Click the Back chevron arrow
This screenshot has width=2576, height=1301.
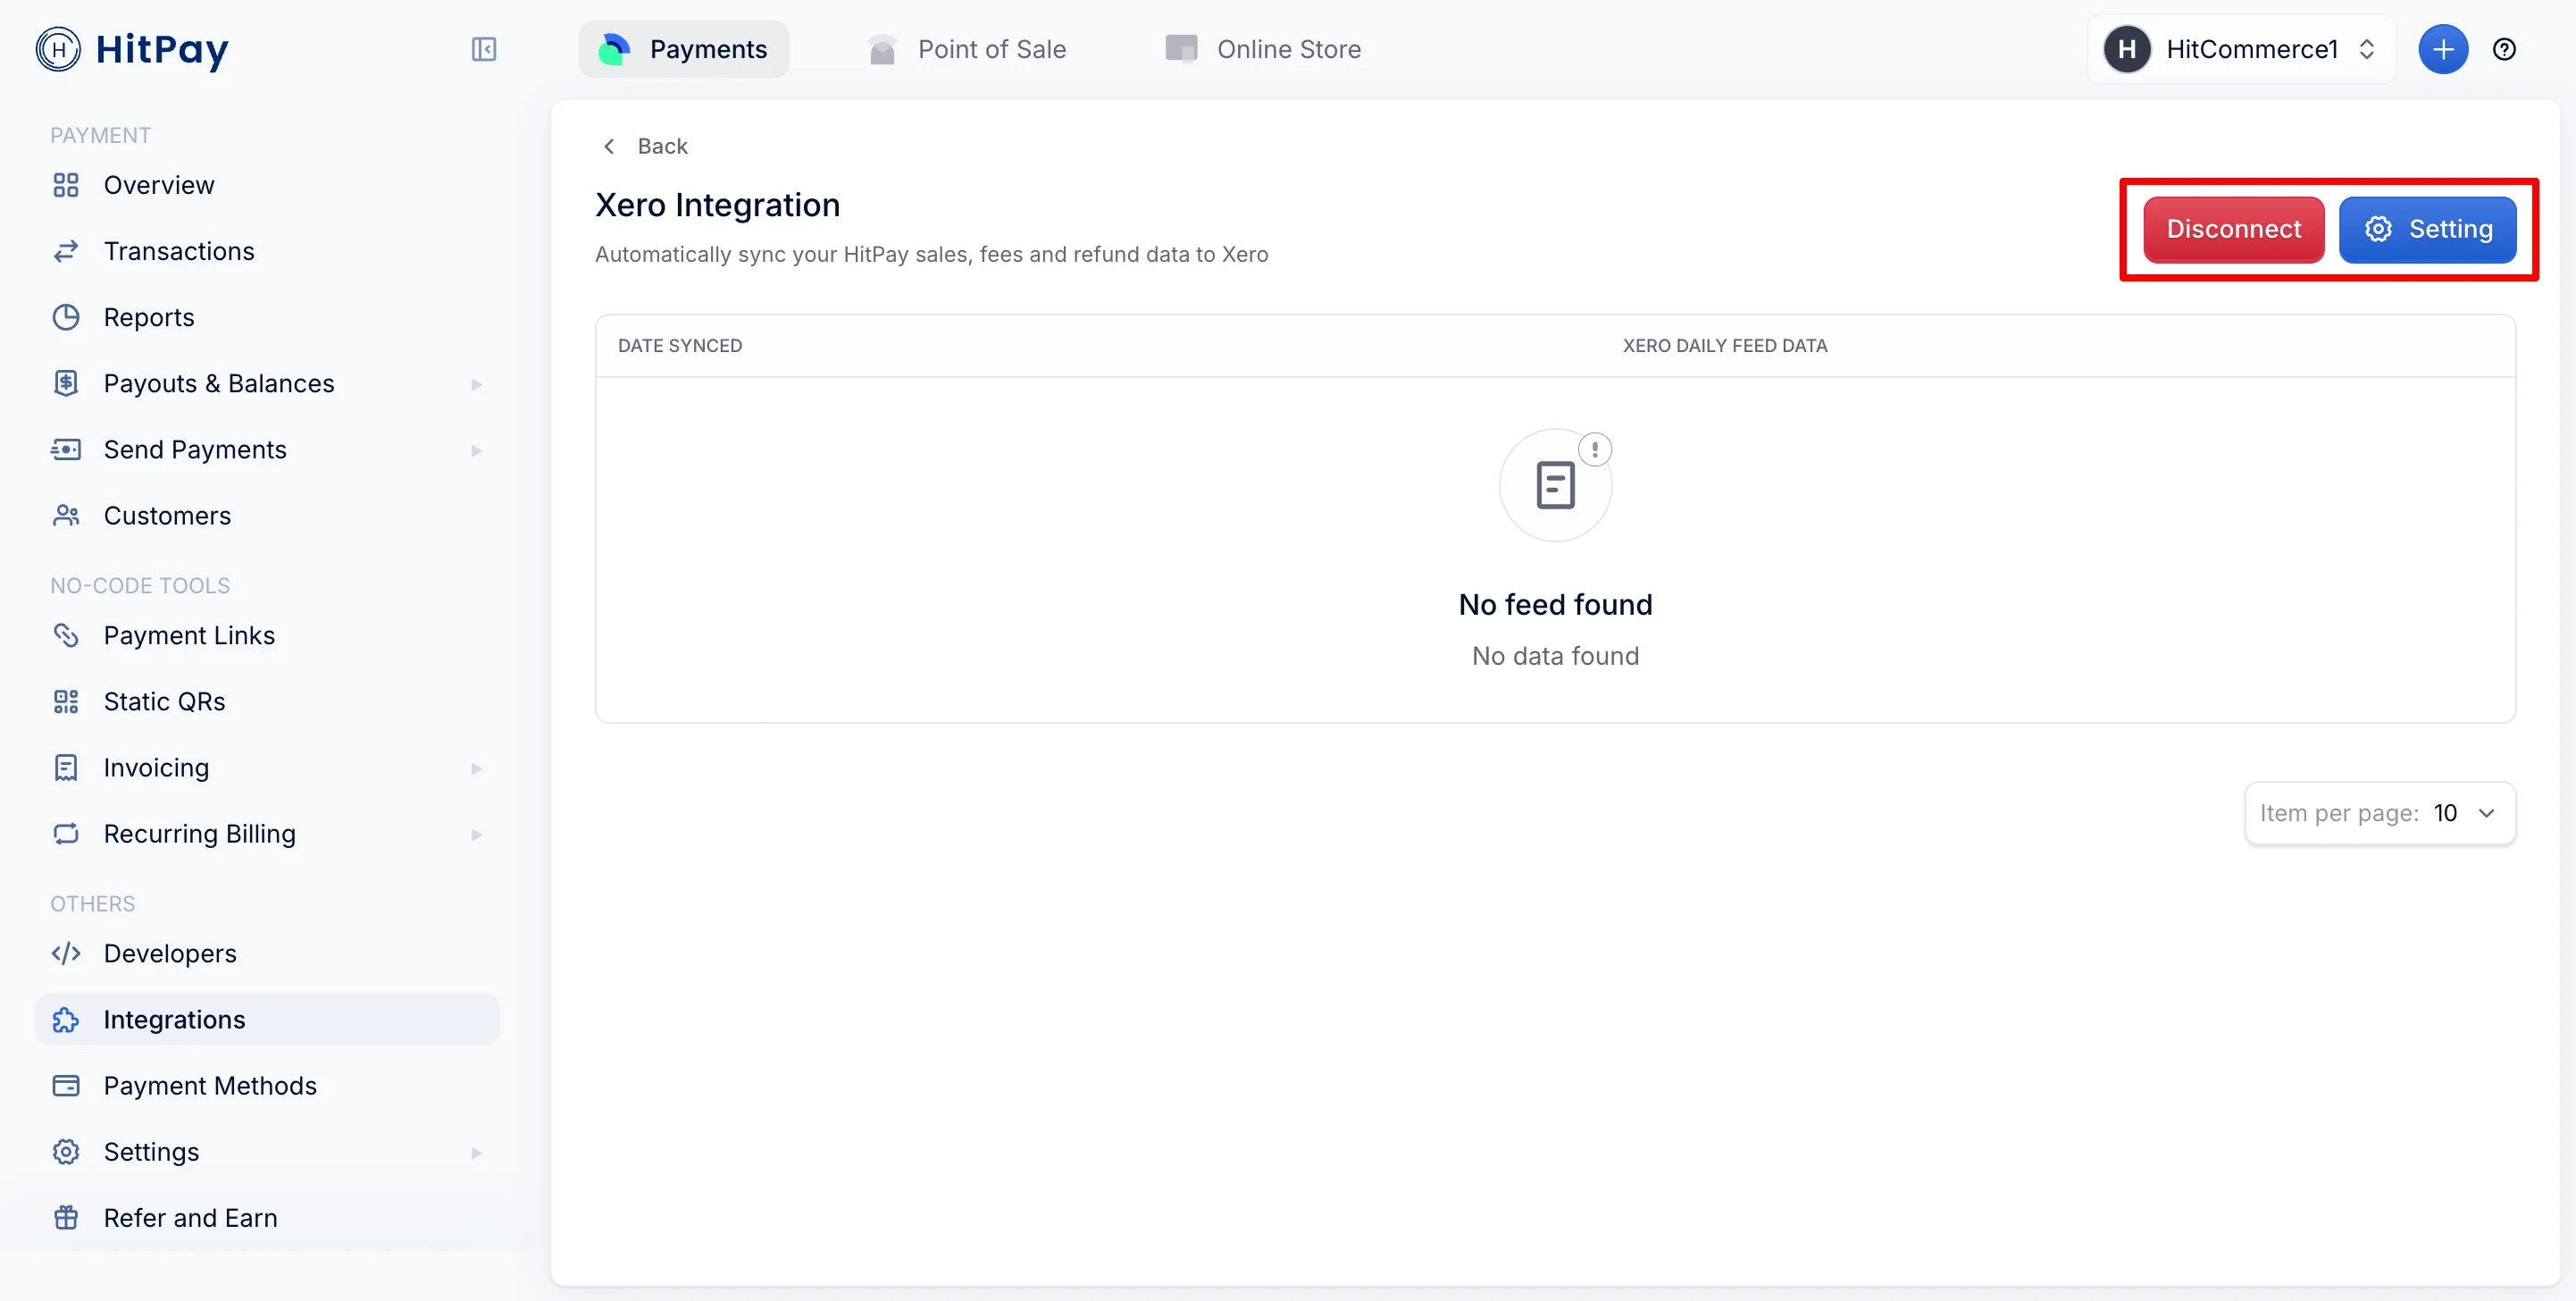pyautogui.click(x=609, y=146)
